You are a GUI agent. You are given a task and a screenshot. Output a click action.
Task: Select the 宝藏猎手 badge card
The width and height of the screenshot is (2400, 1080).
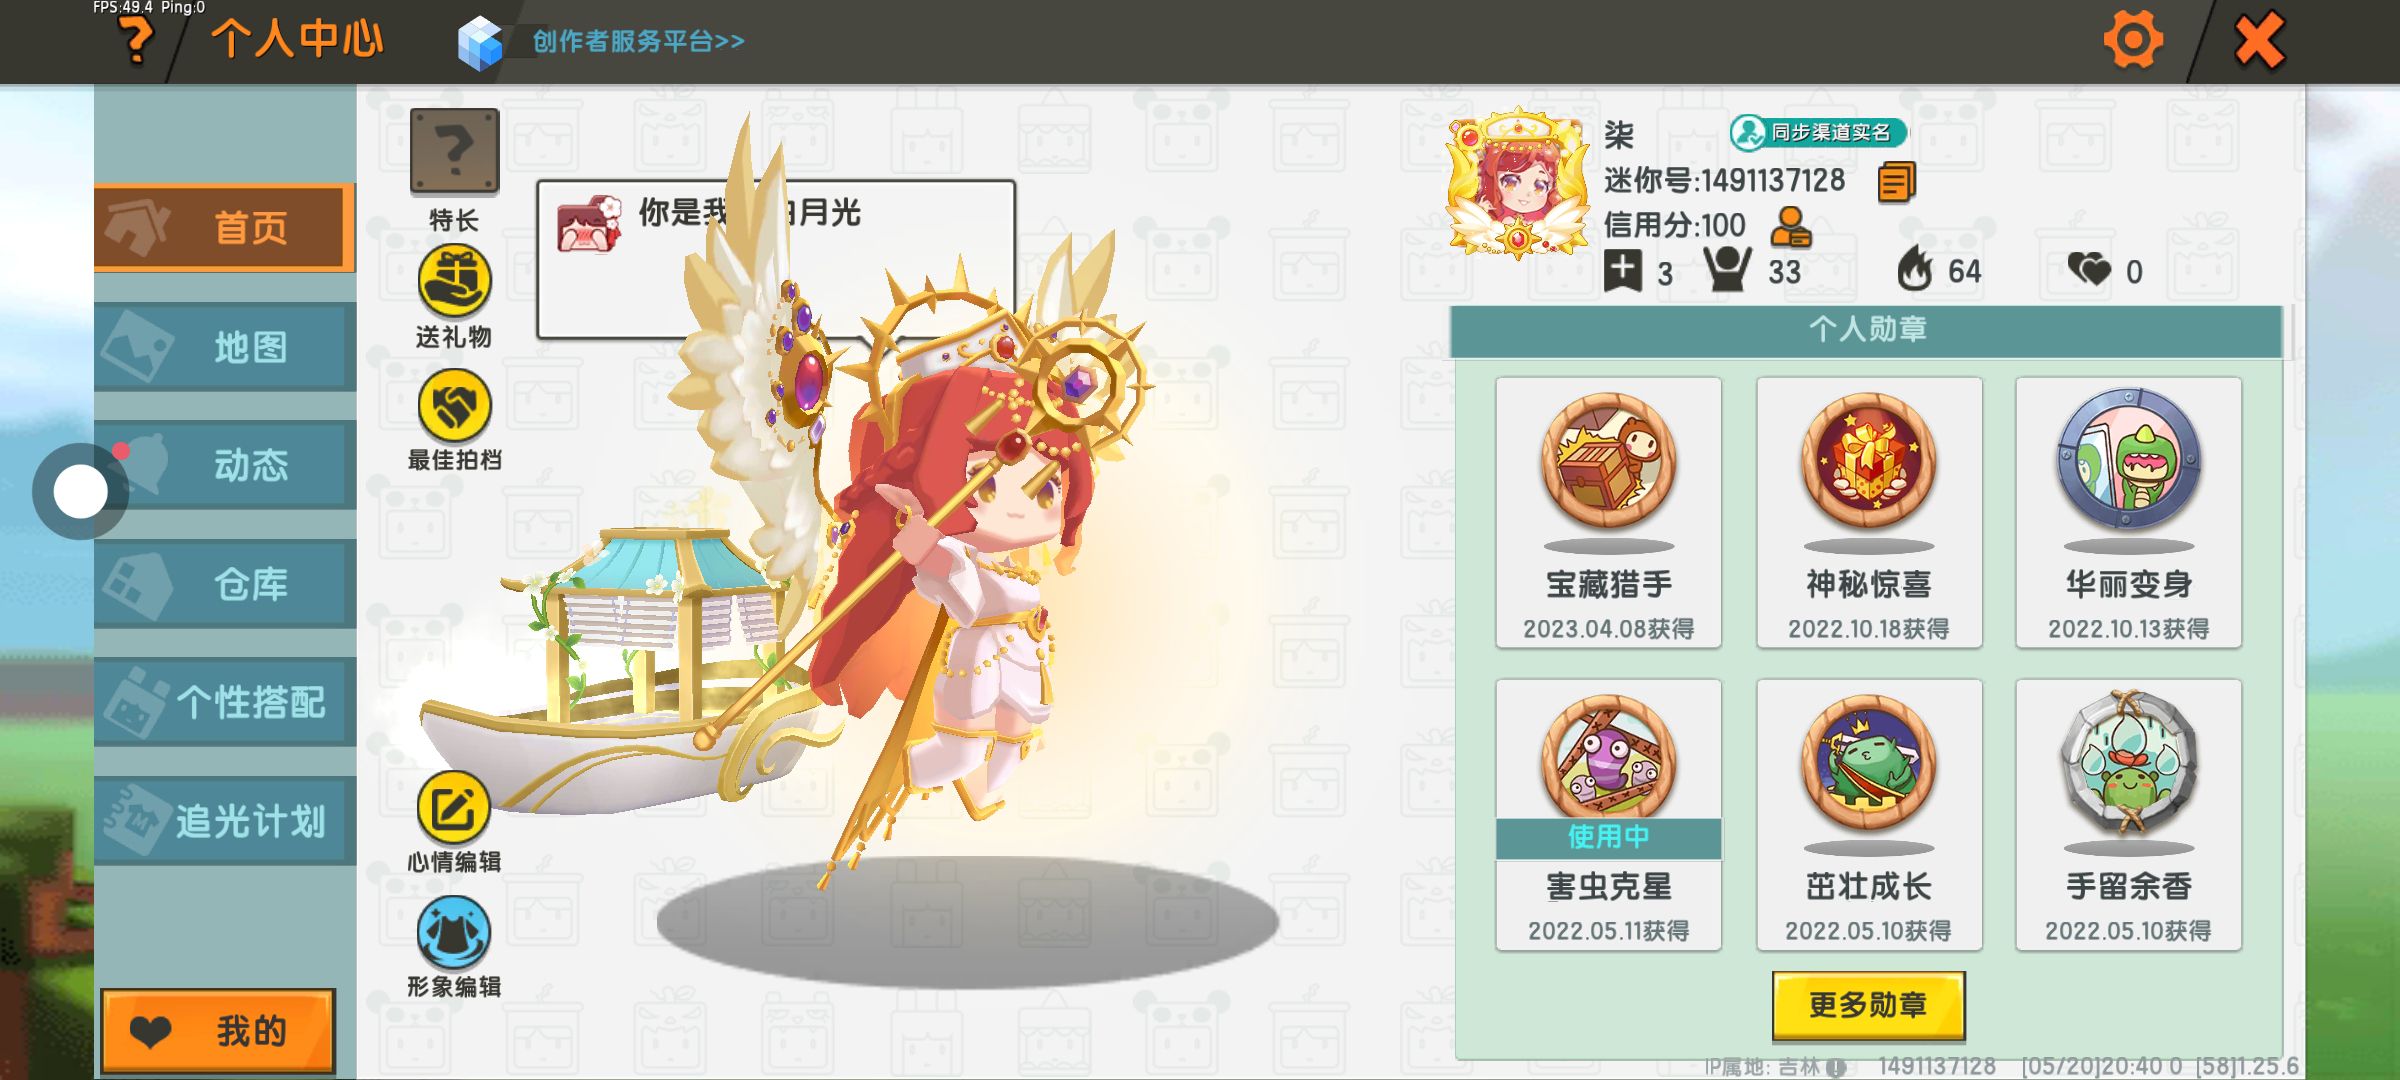tap(1608, 512)
